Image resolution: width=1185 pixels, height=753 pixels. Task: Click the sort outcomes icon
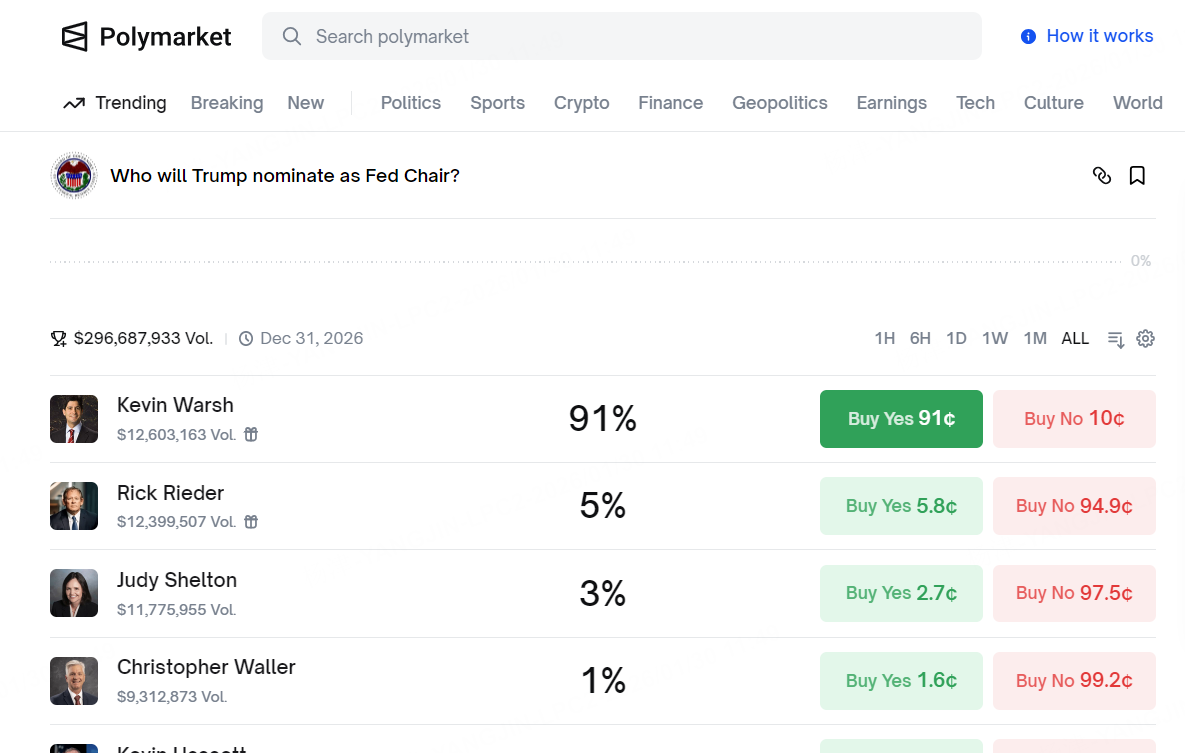coord(1116,339)
